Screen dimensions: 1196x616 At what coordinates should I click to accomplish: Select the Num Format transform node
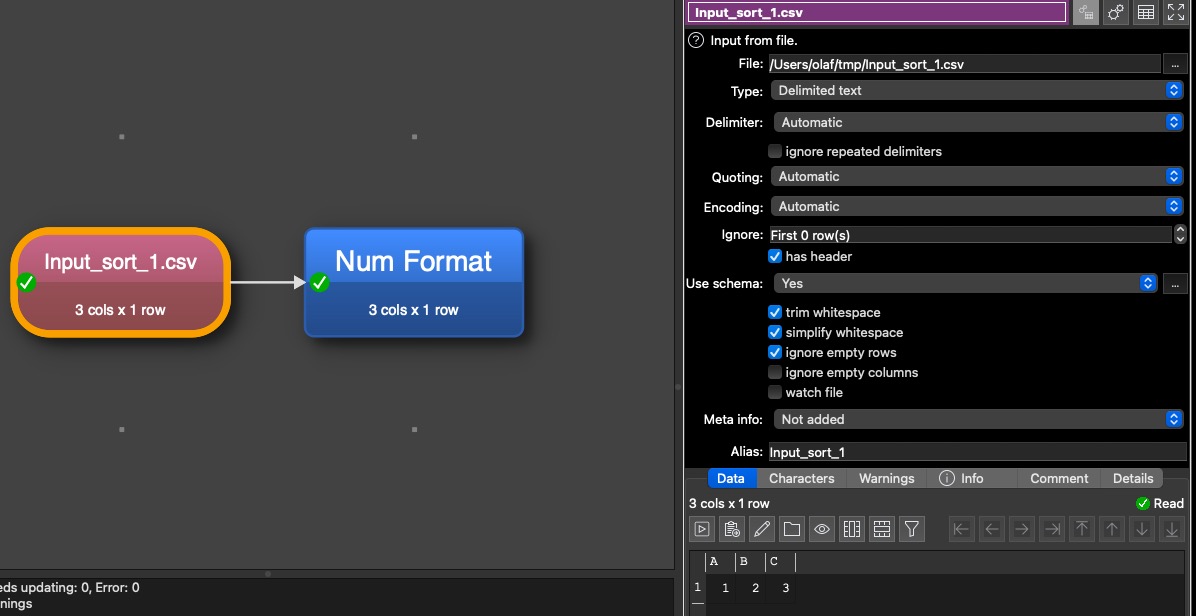click(414, 283)
